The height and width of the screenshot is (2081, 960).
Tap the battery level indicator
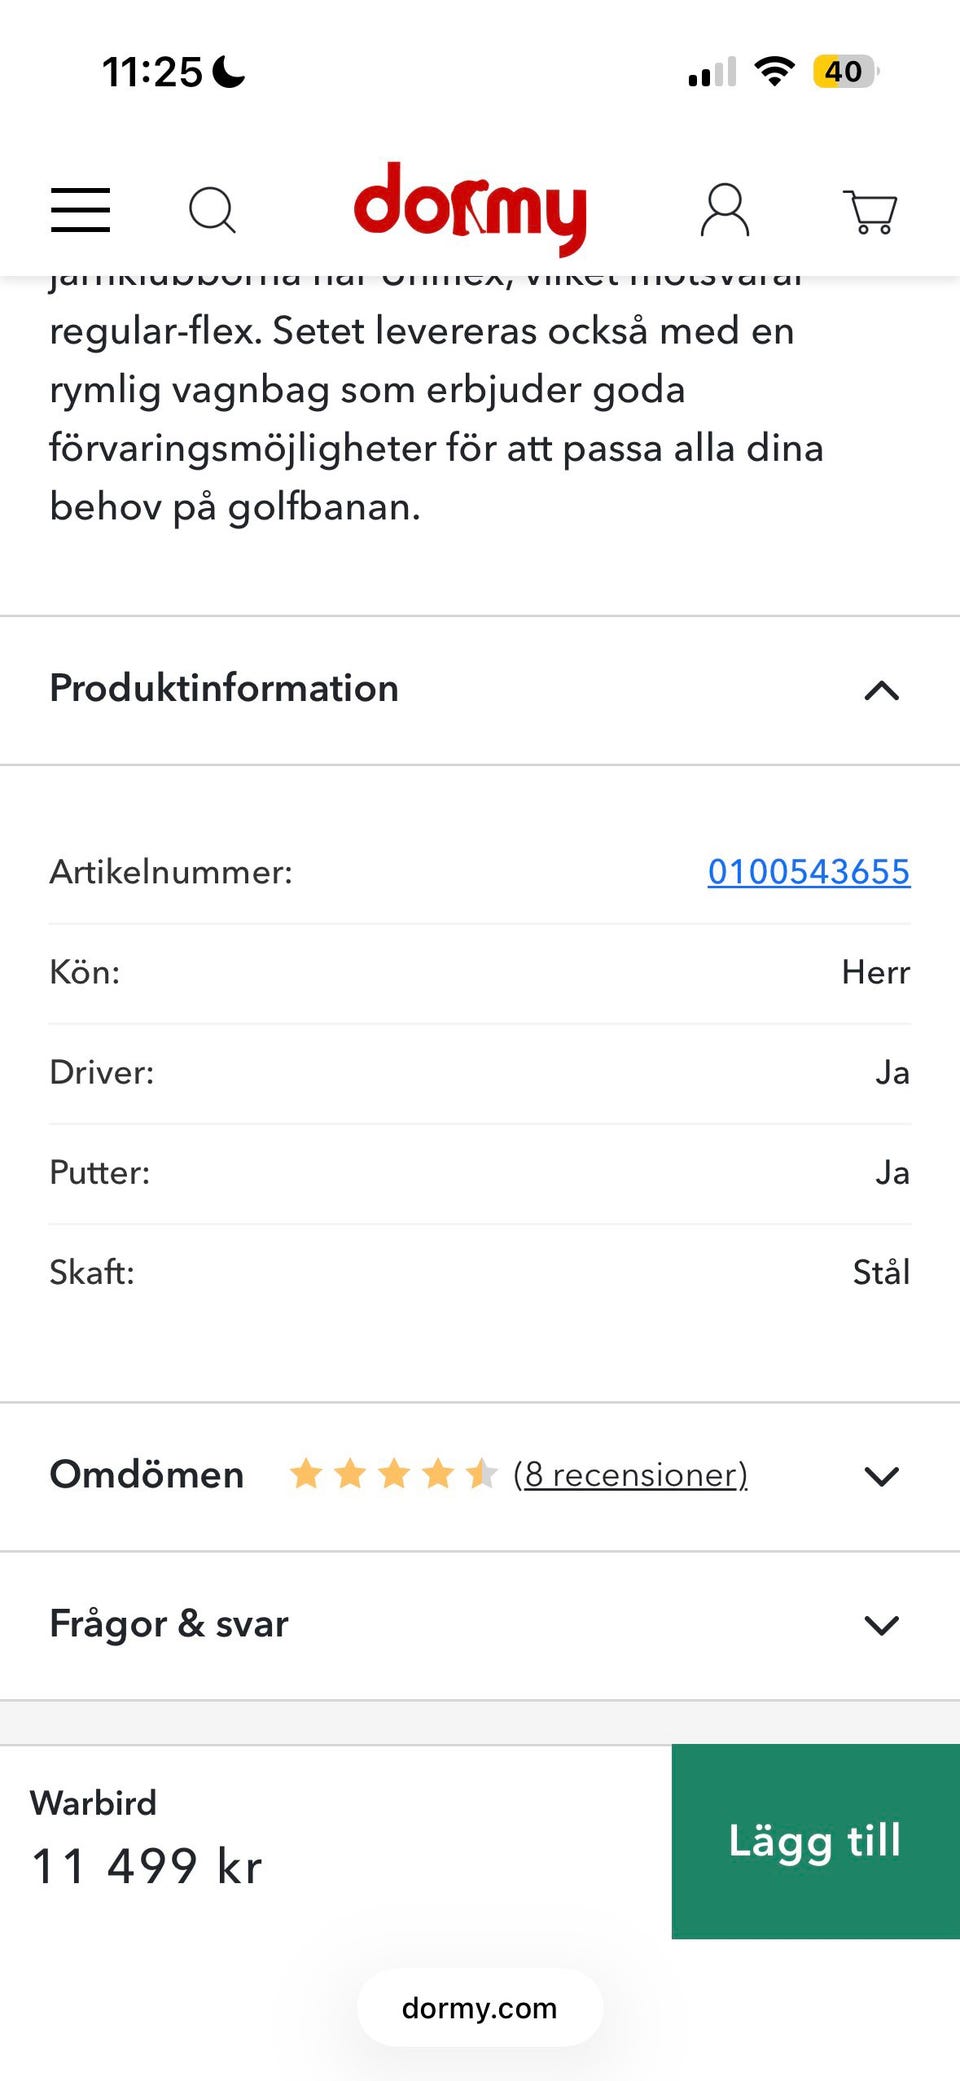click(x=845, y=71)
